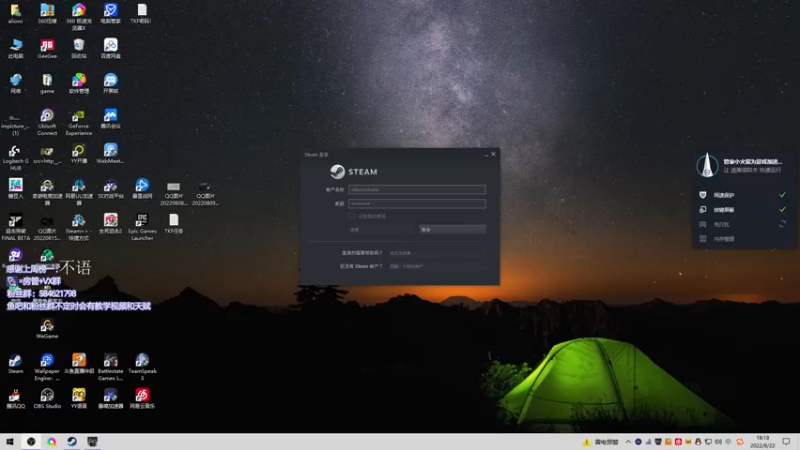
Task: Close the Steam login window
Action: tap(493, 154)
